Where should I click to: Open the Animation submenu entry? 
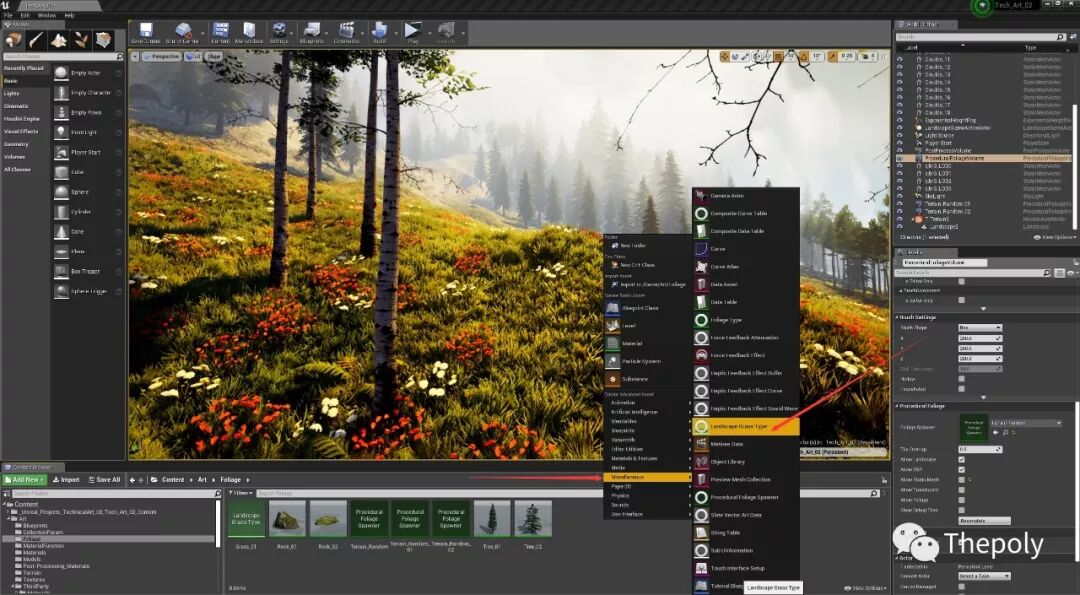click(647, 402)
